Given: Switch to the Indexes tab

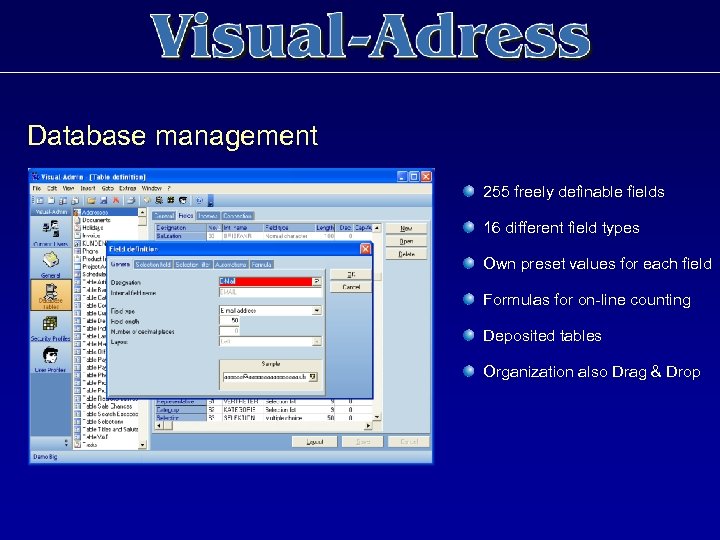Looking at the screenshot, I should click(208, 216).
